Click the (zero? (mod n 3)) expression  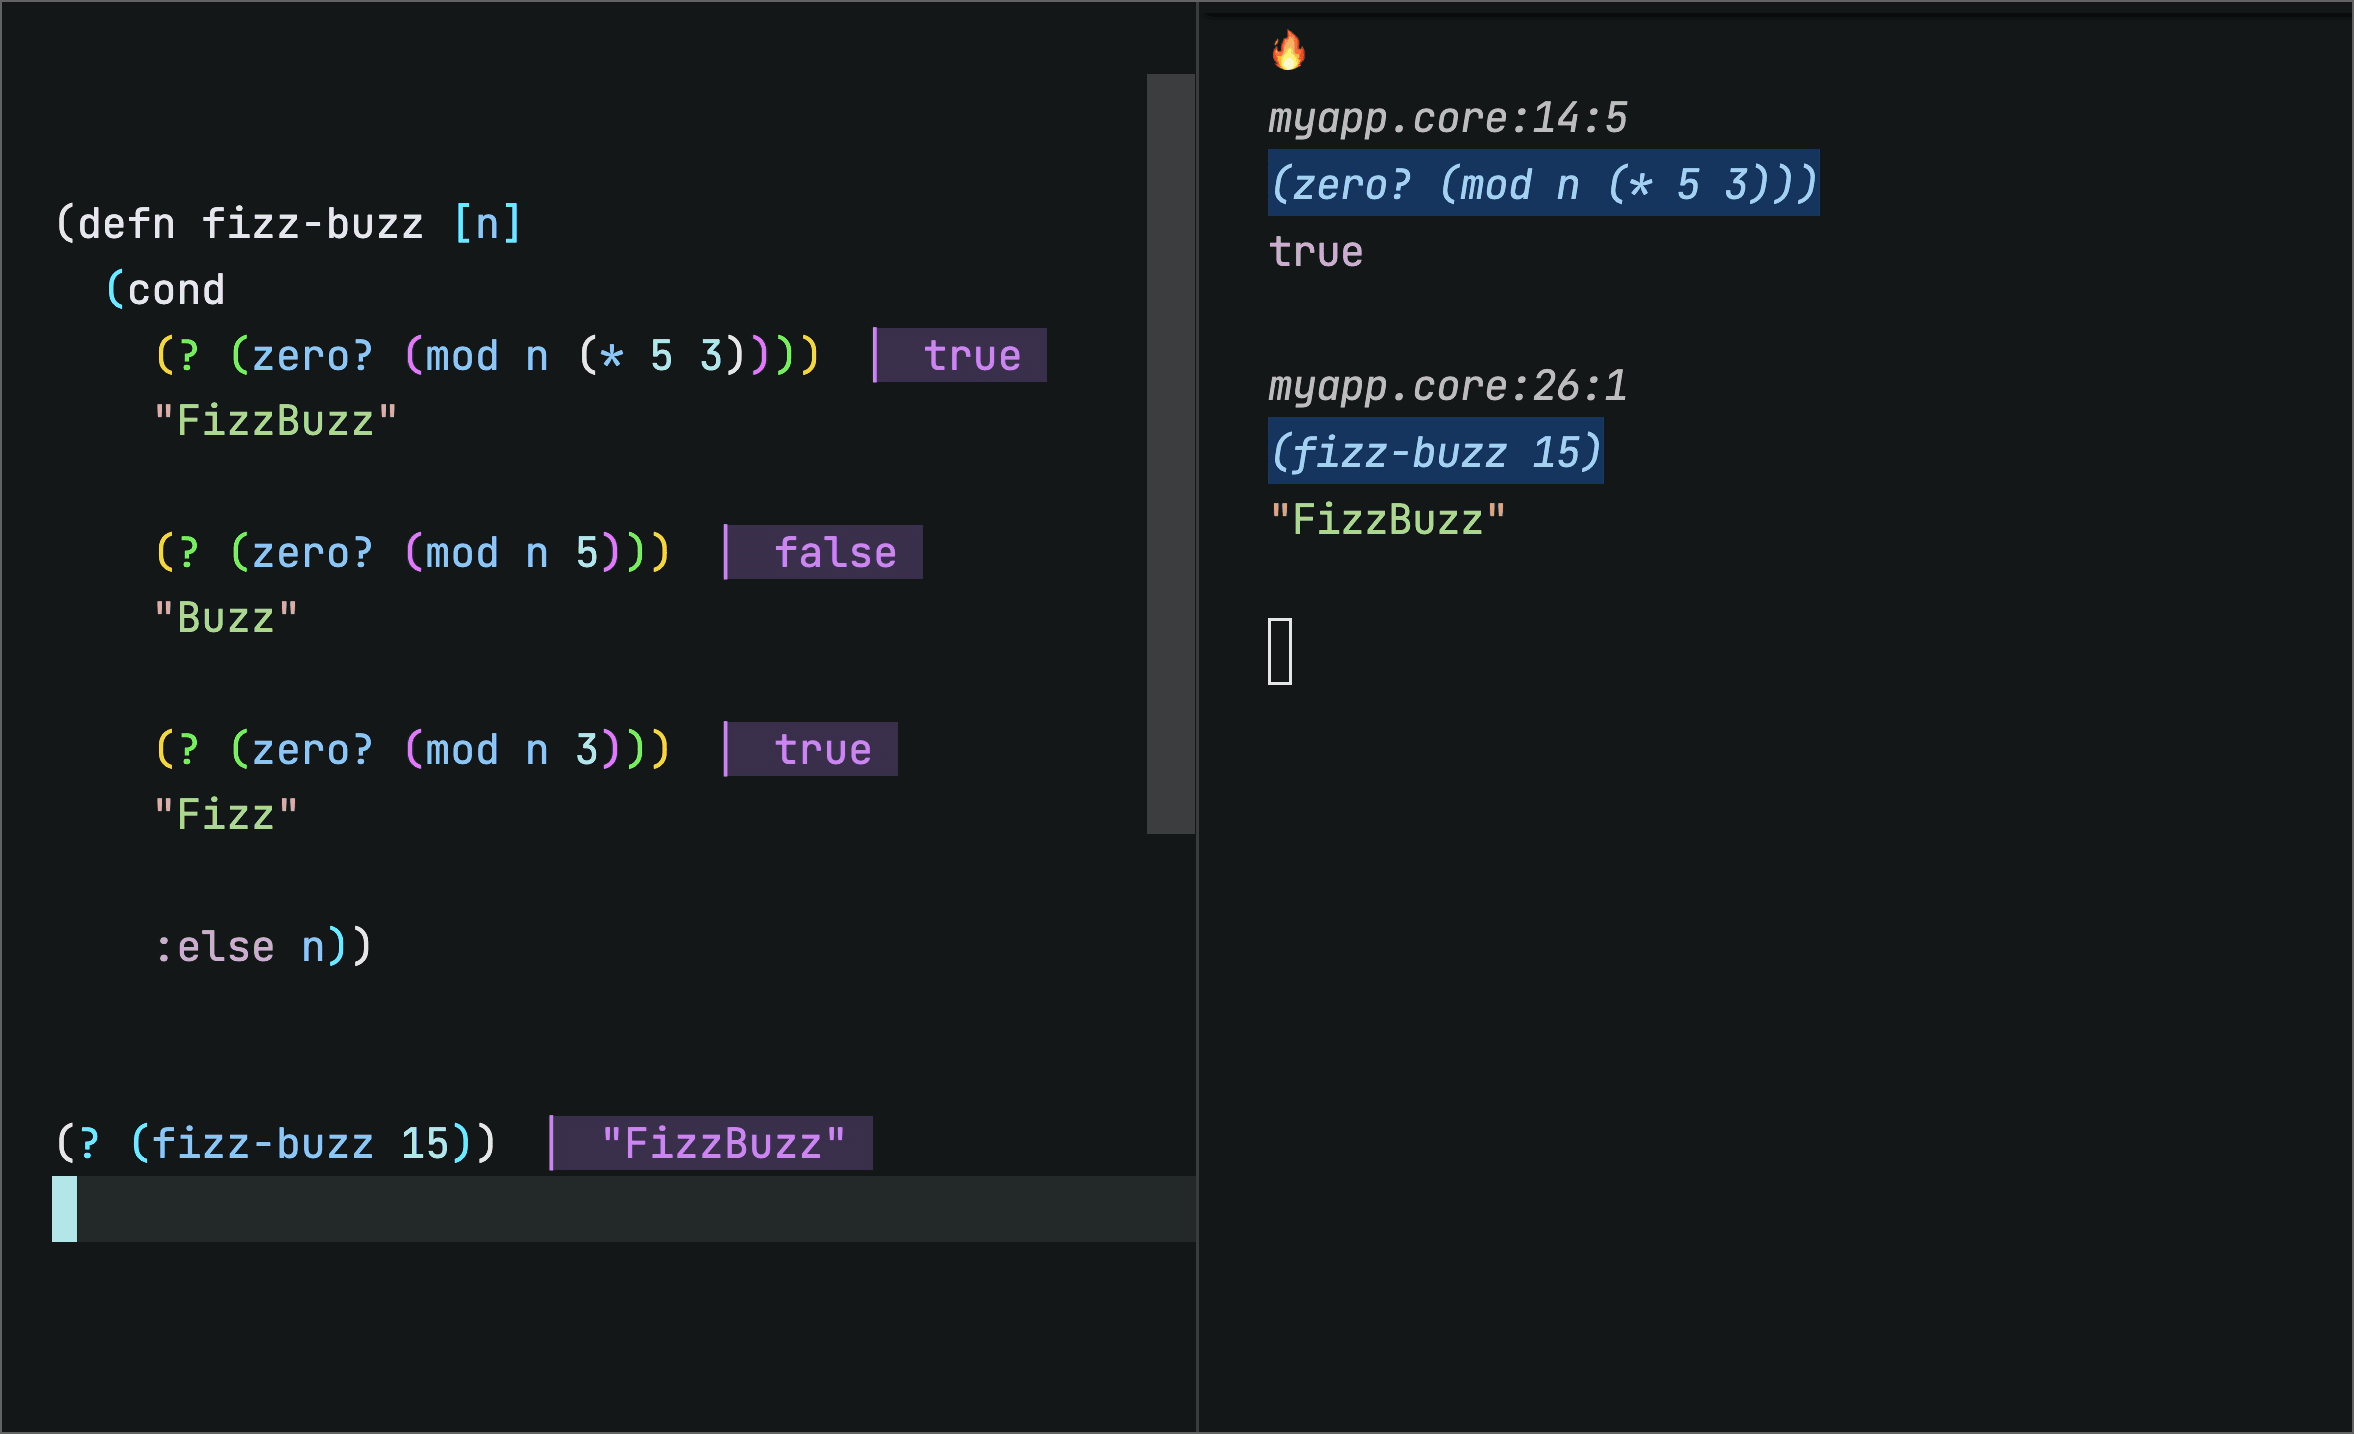click(x=438, y=749)
